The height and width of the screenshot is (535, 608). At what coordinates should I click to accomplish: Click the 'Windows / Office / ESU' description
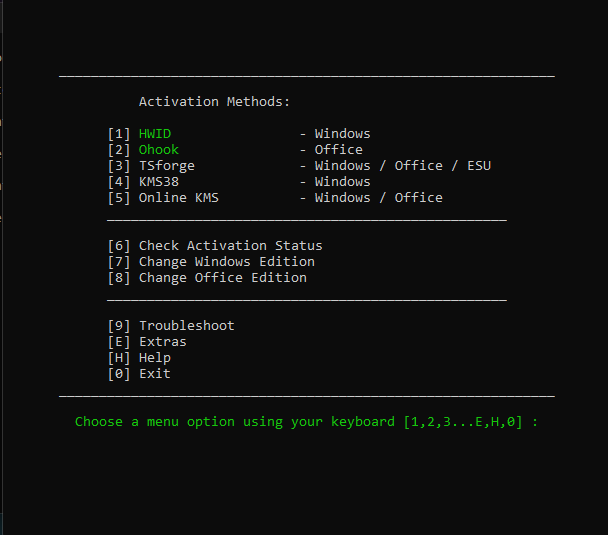pos(402,166)
